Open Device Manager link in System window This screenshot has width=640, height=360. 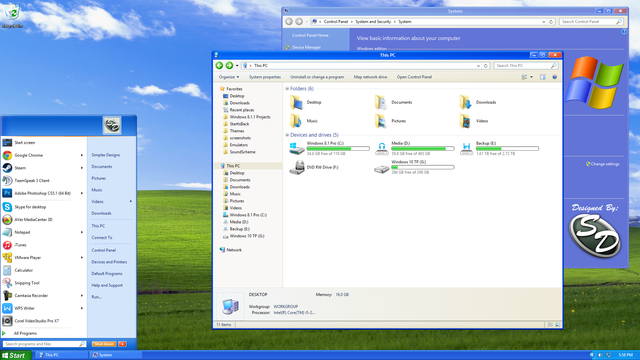point(306,47)
